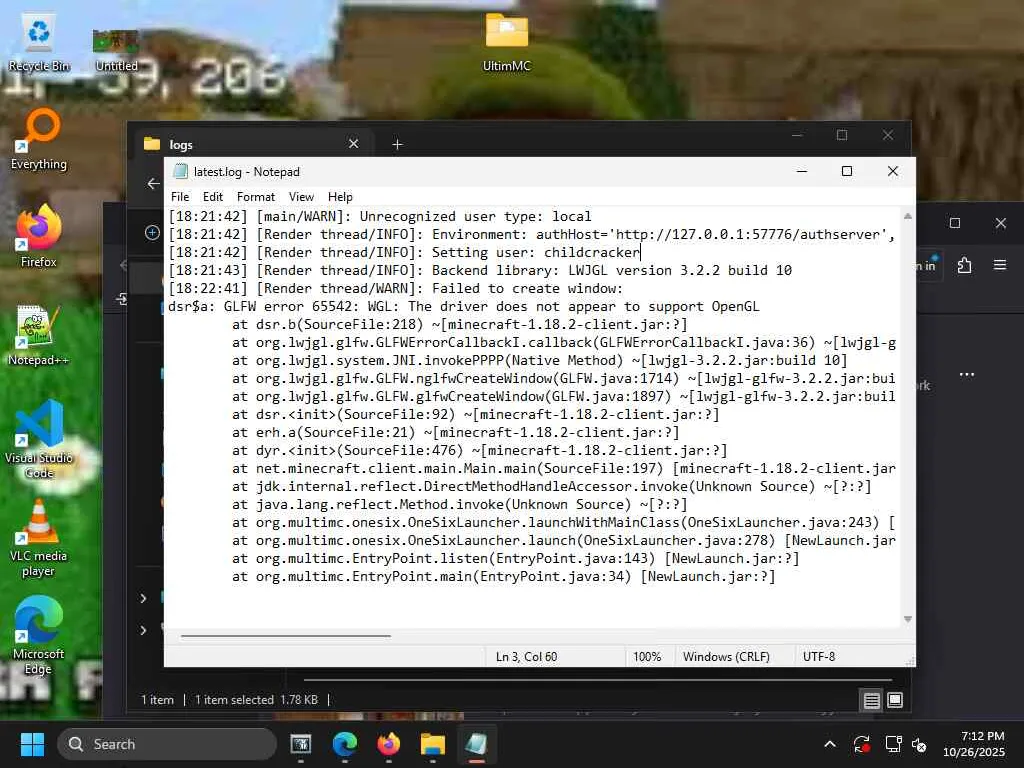Expand the upper collapsed navigation tree item
Screen dimensions: 1024x768
143,598
